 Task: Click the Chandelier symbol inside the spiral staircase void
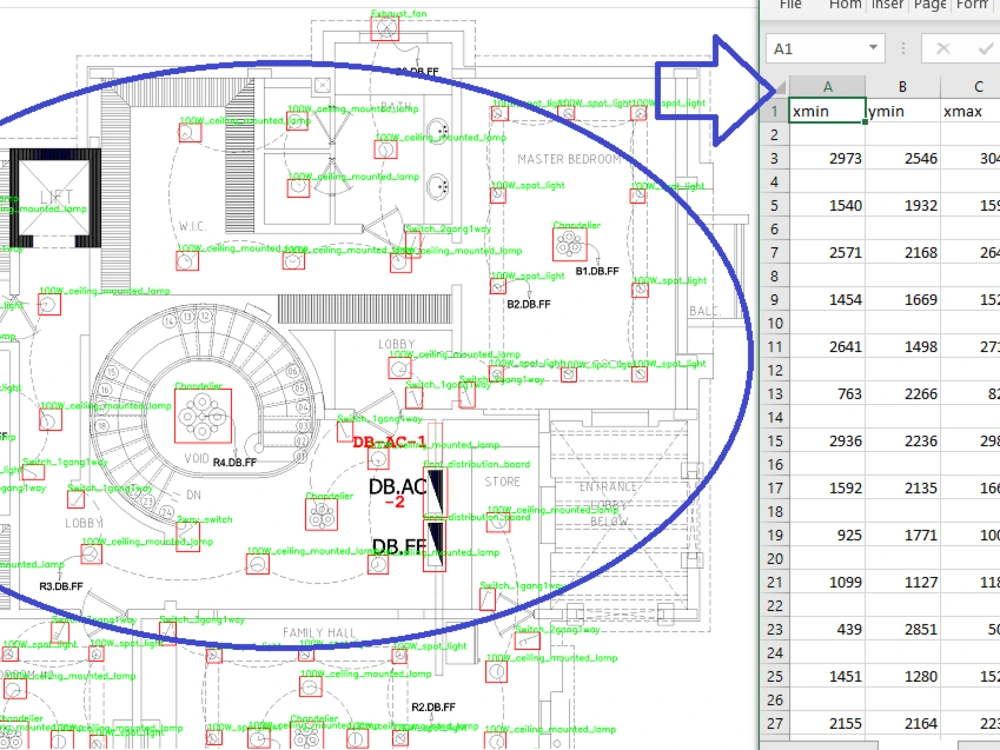(x=203, y=416)
